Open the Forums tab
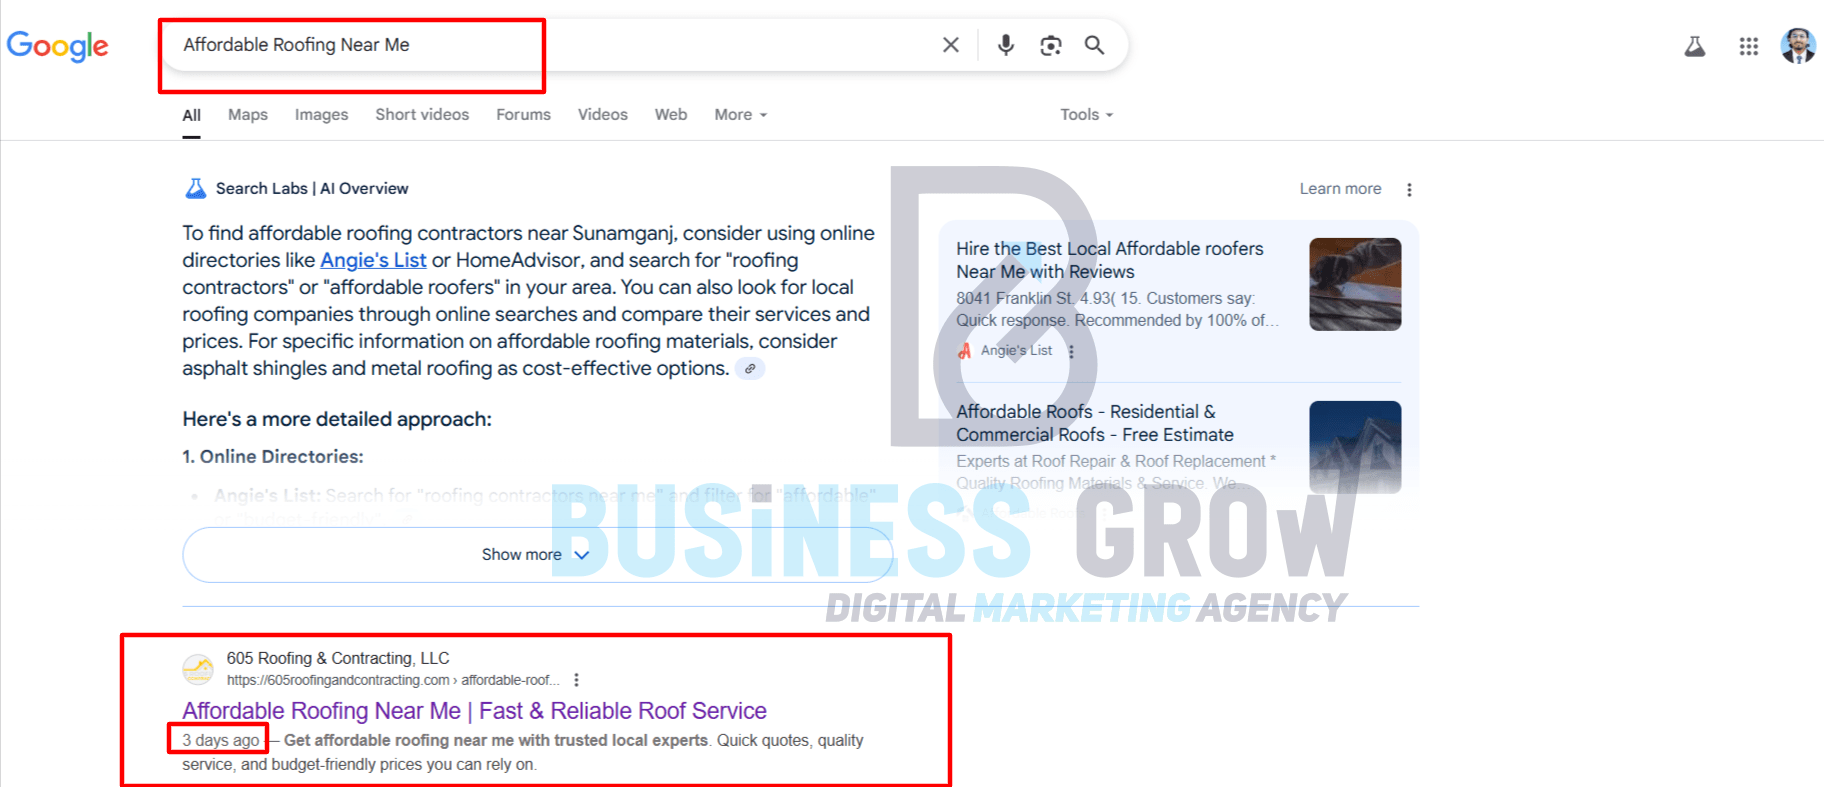1824x787 pixels. coord(523,115)
